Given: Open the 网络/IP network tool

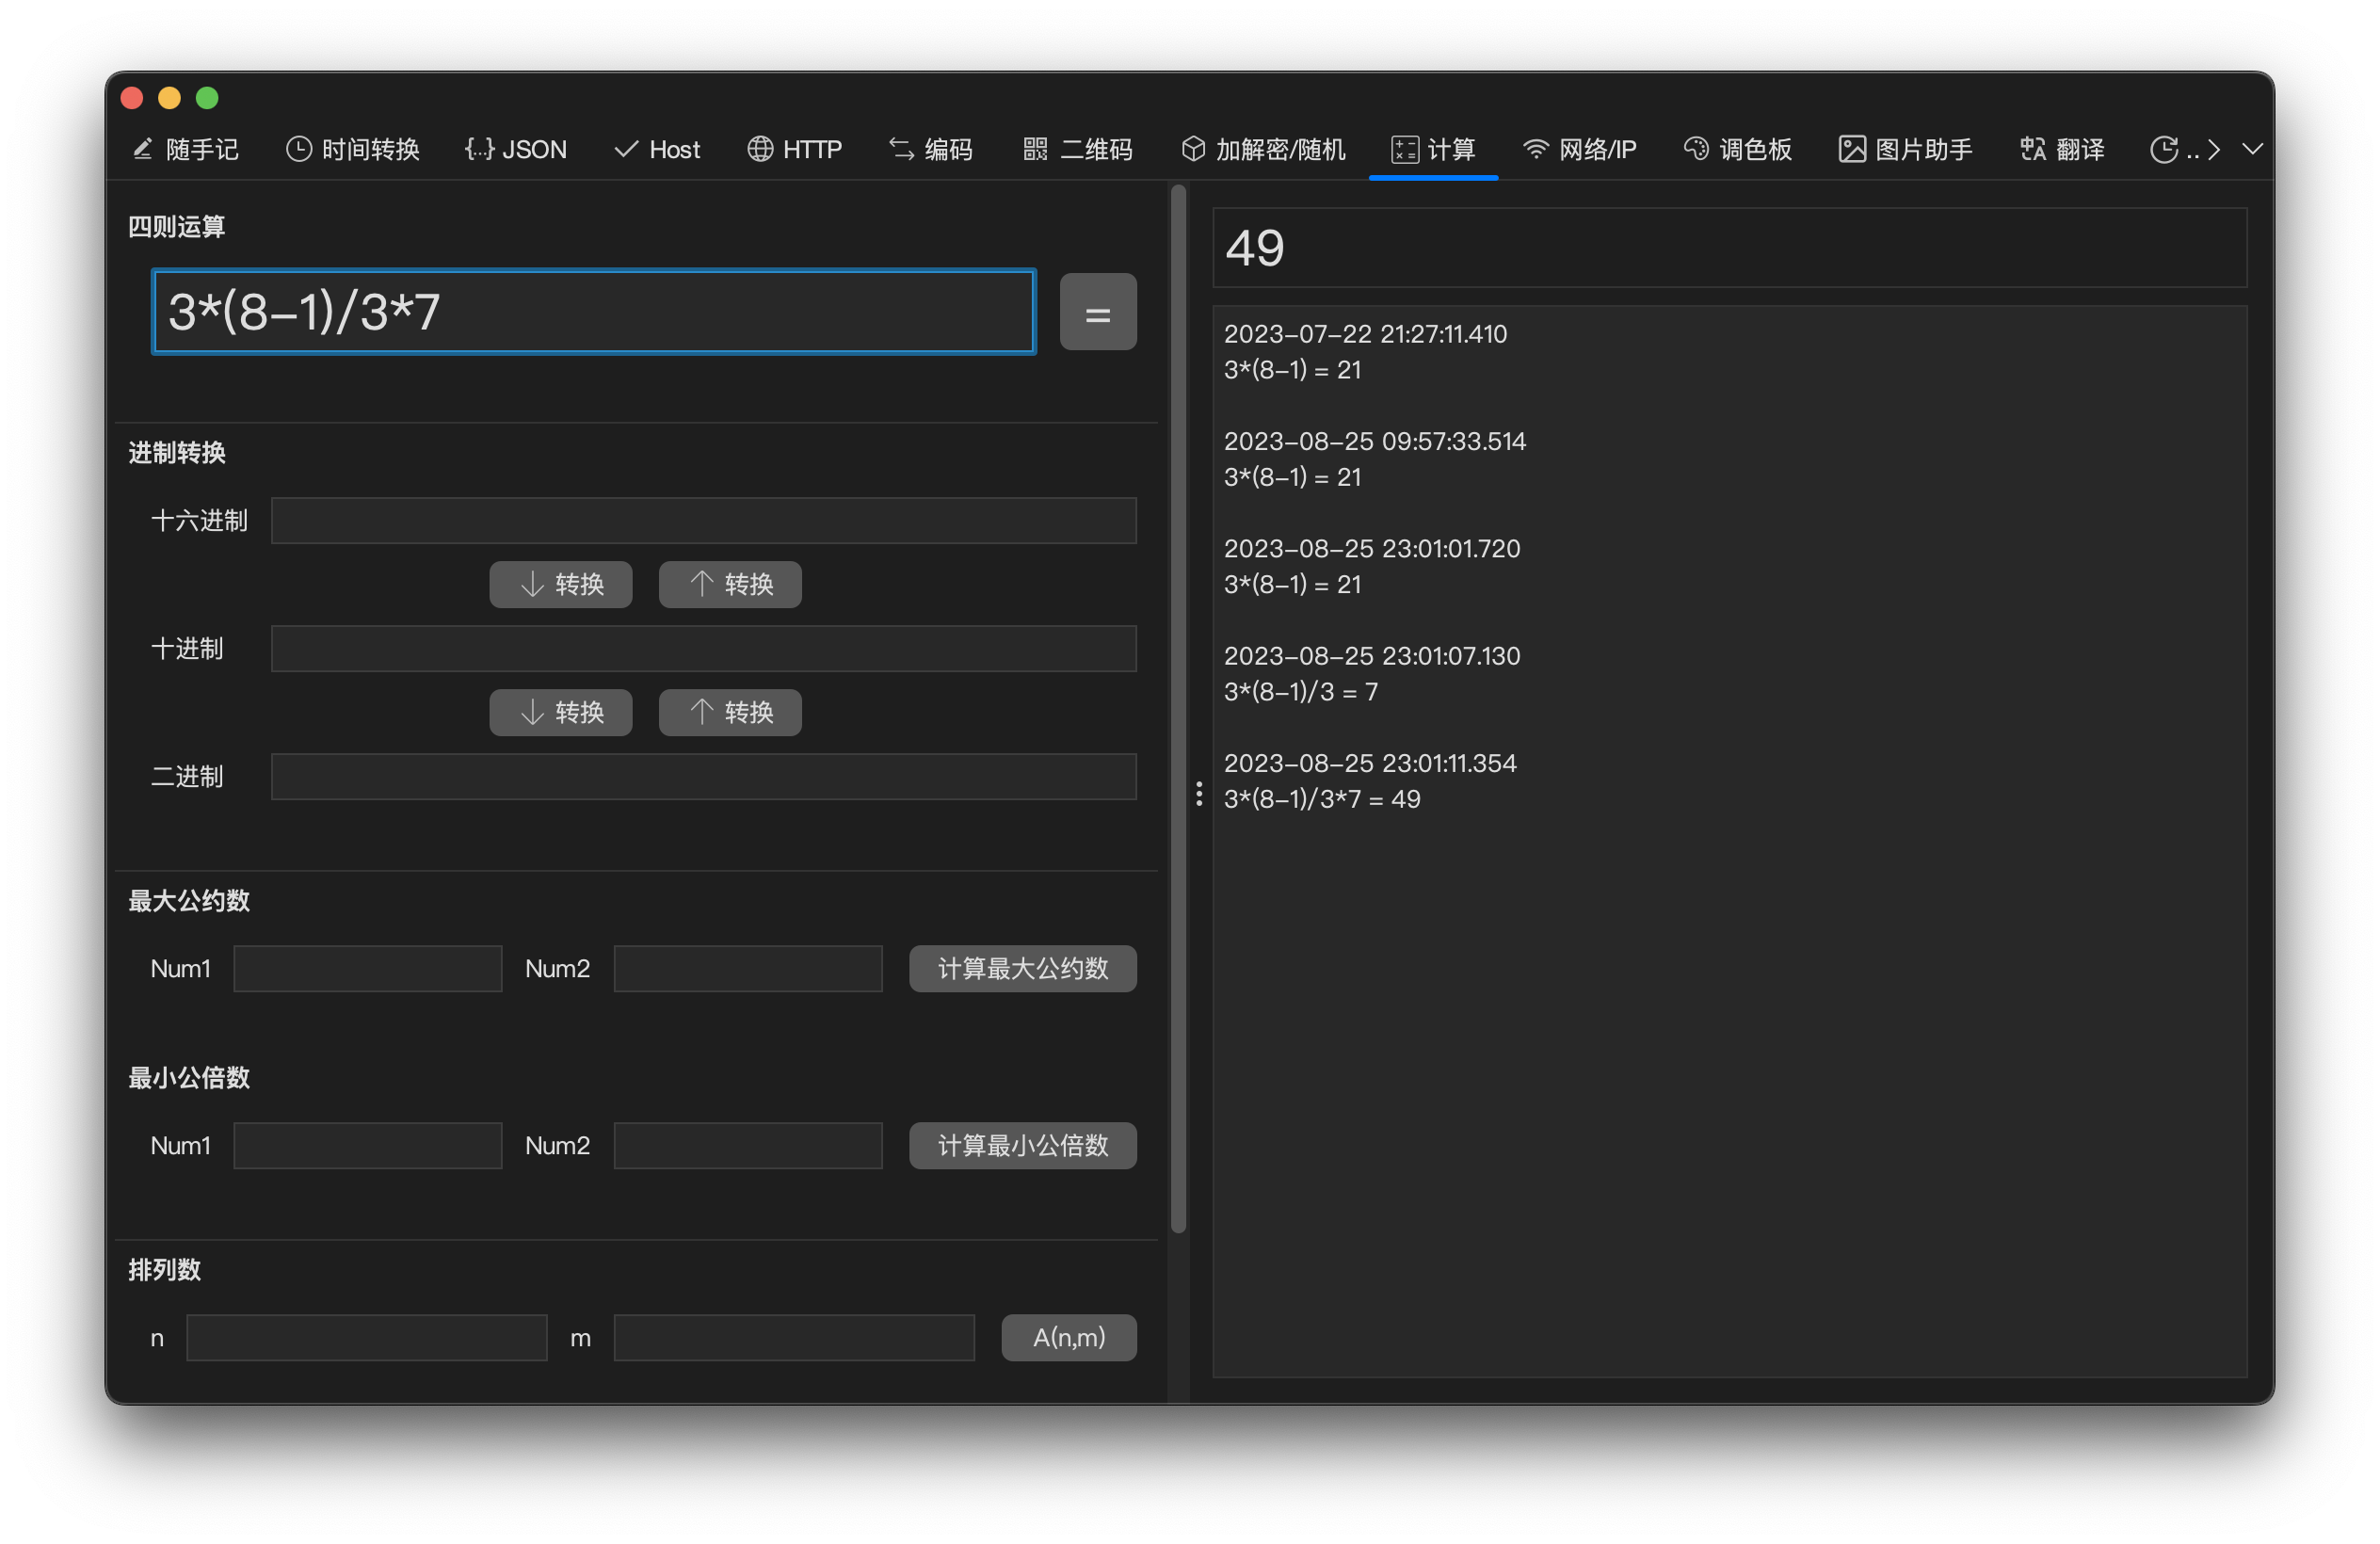Looking at the screenshot, I should tap(1580, 149).
